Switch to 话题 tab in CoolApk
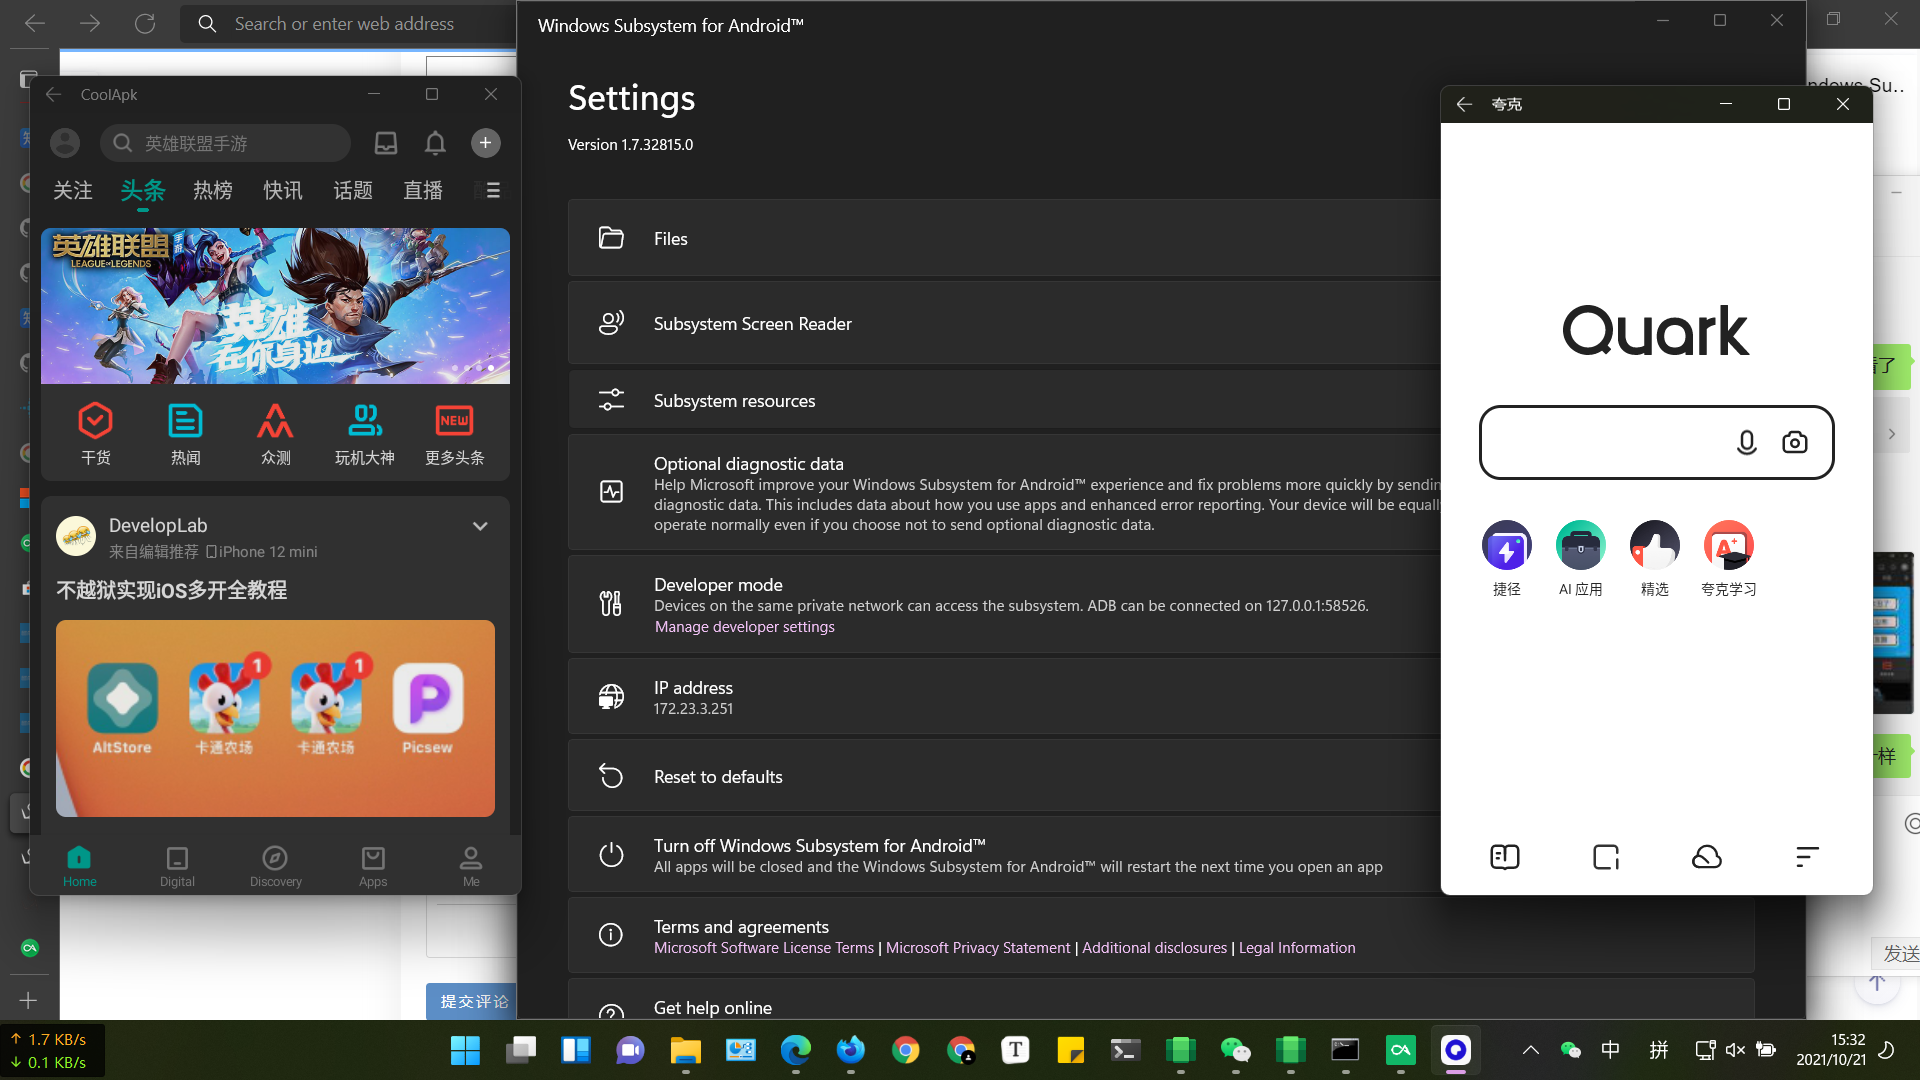 point(353,190)
